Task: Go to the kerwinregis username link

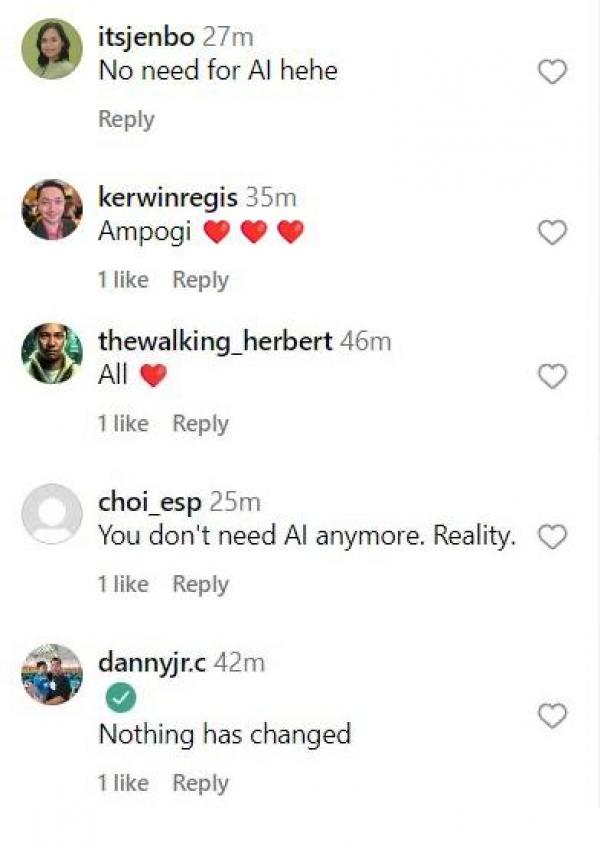Action: click(x=168, y=198)
